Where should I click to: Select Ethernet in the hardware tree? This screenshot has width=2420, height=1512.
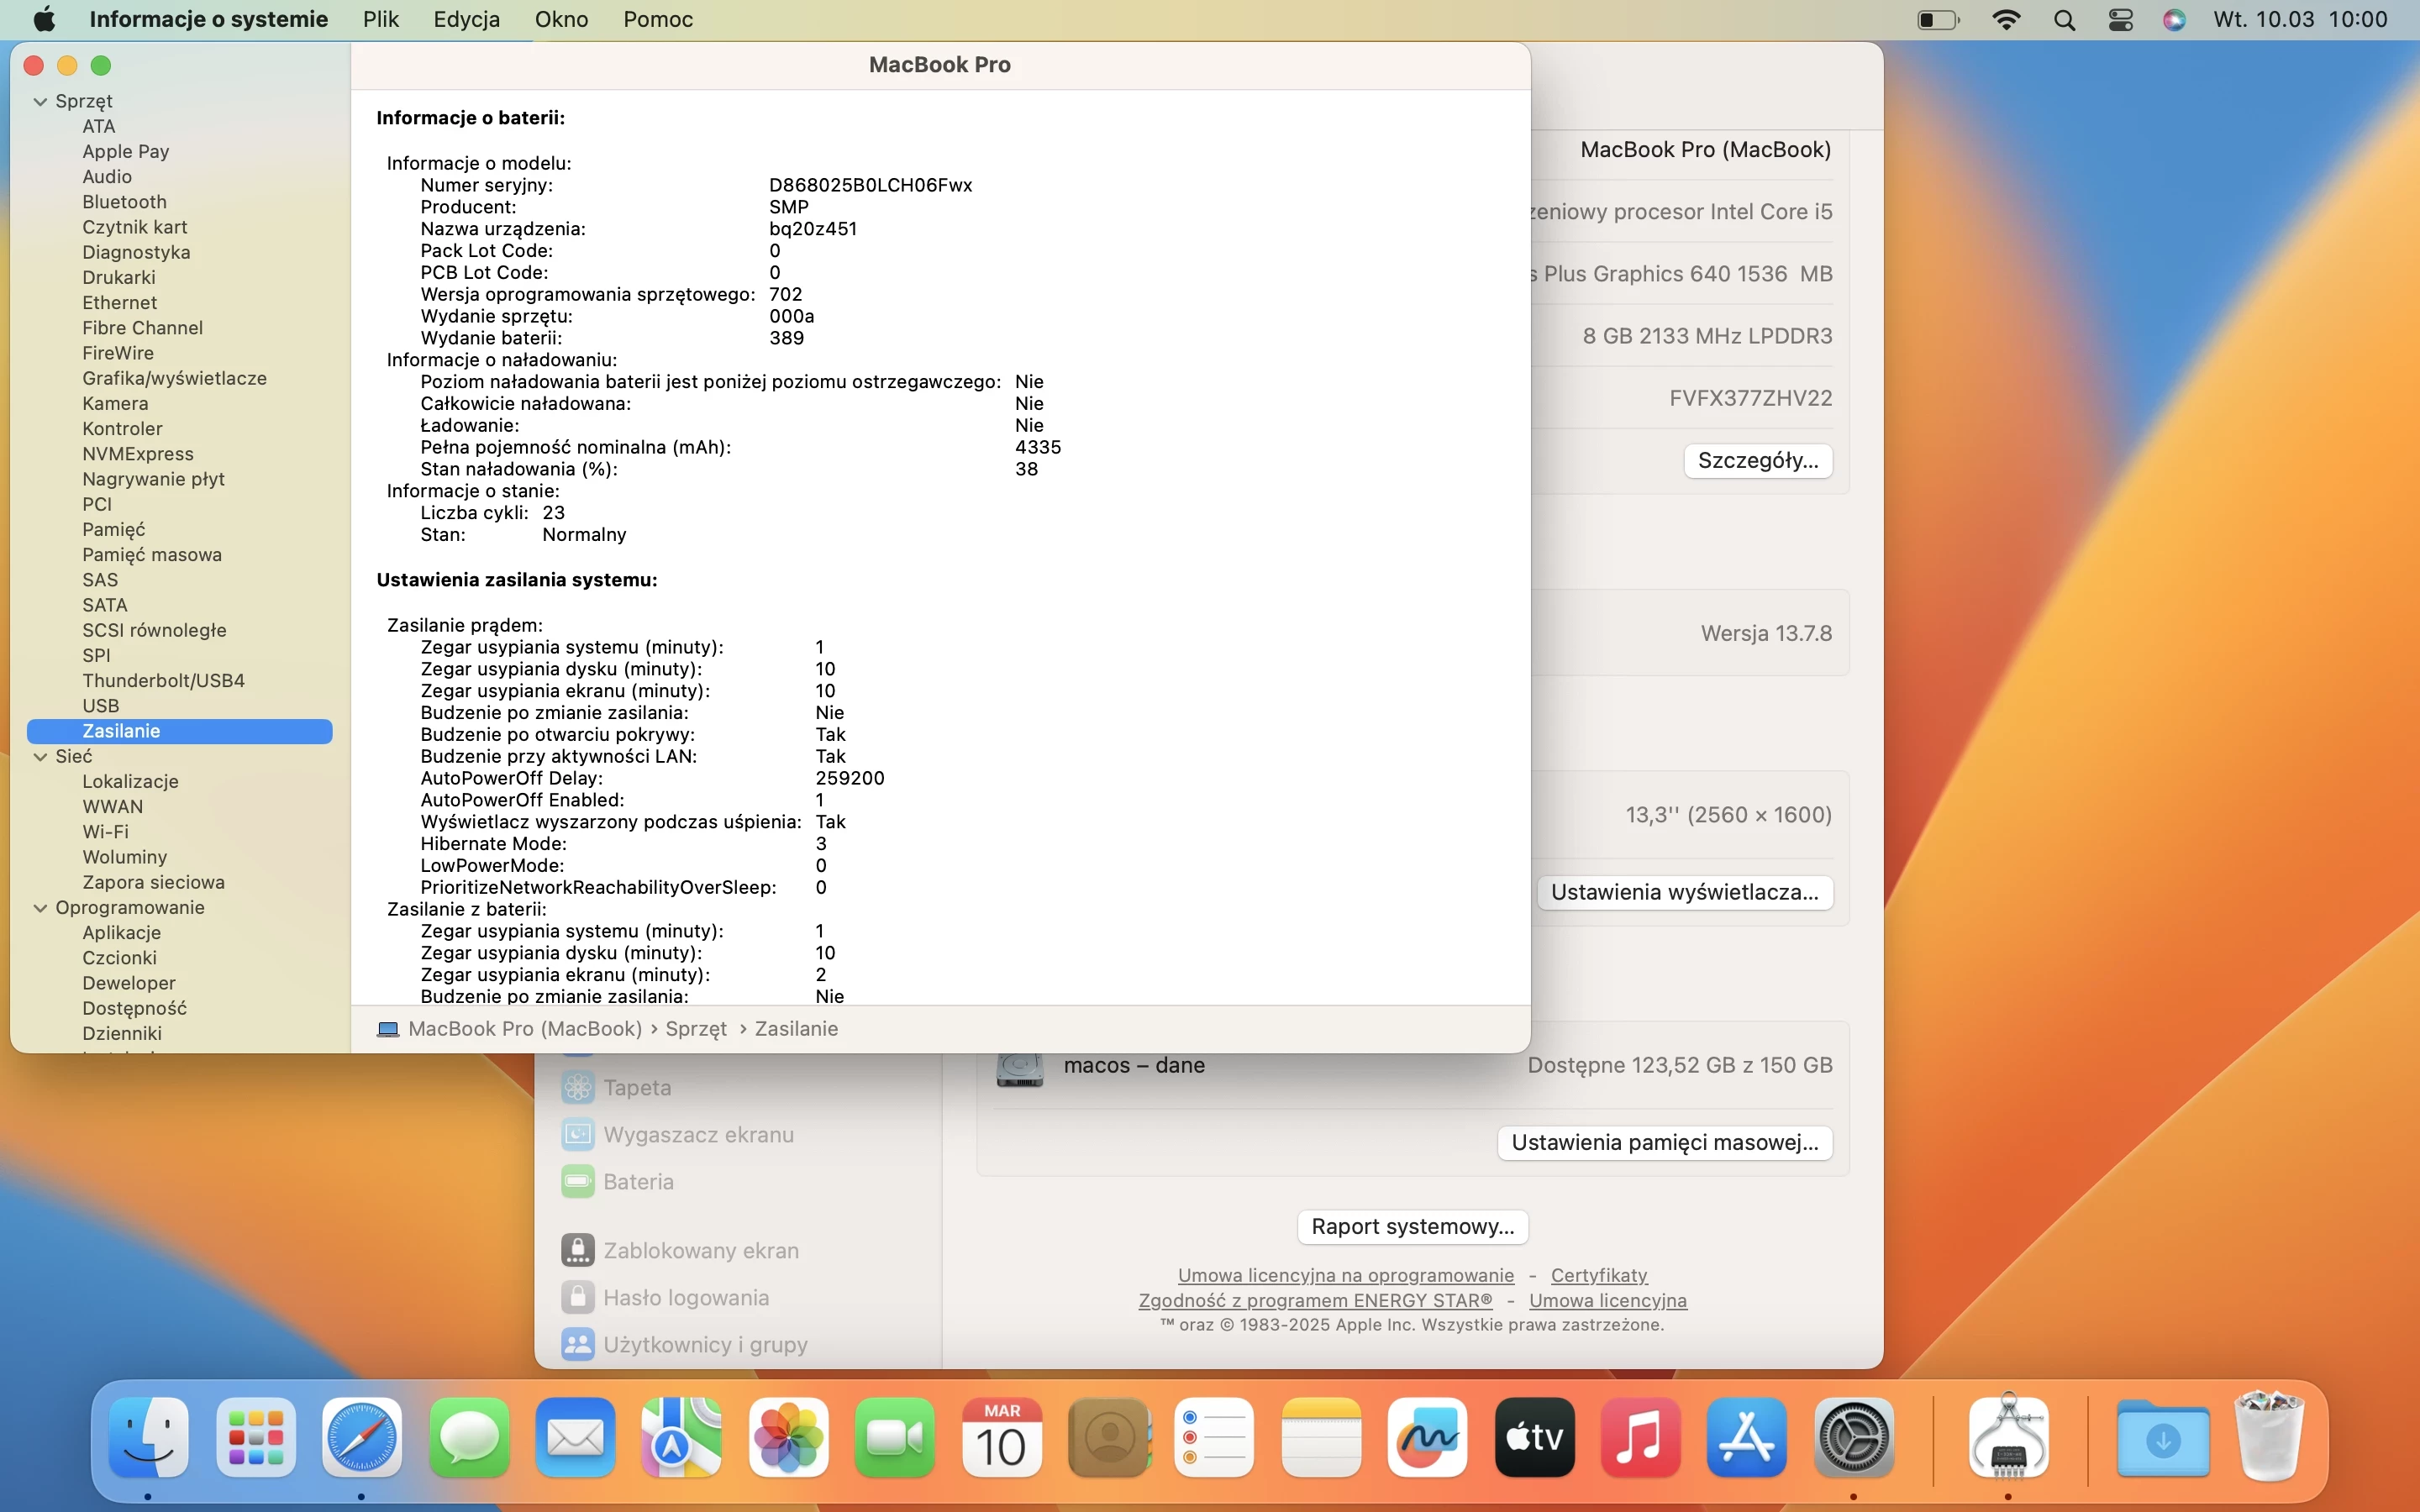(119, 302)
